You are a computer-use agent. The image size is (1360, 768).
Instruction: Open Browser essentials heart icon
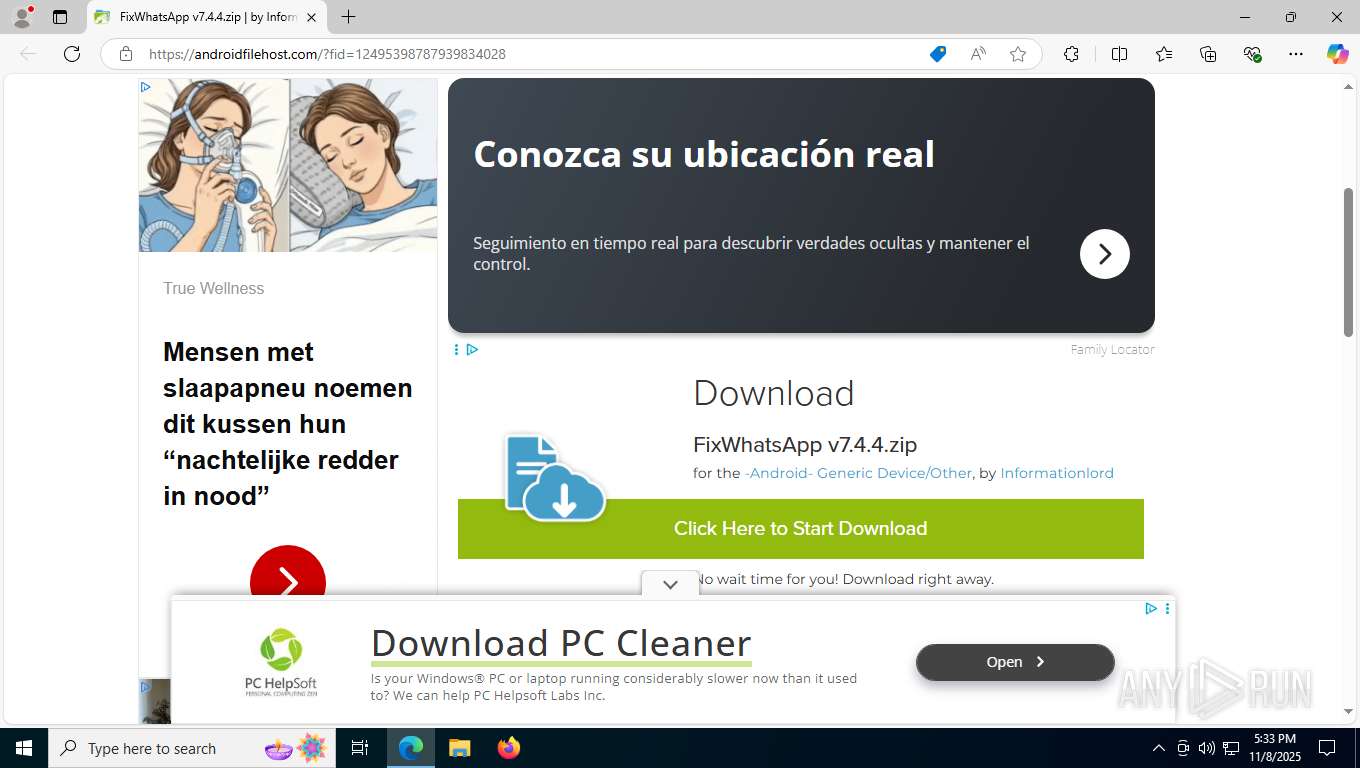pyautogui.click(x=1252, y=54)
